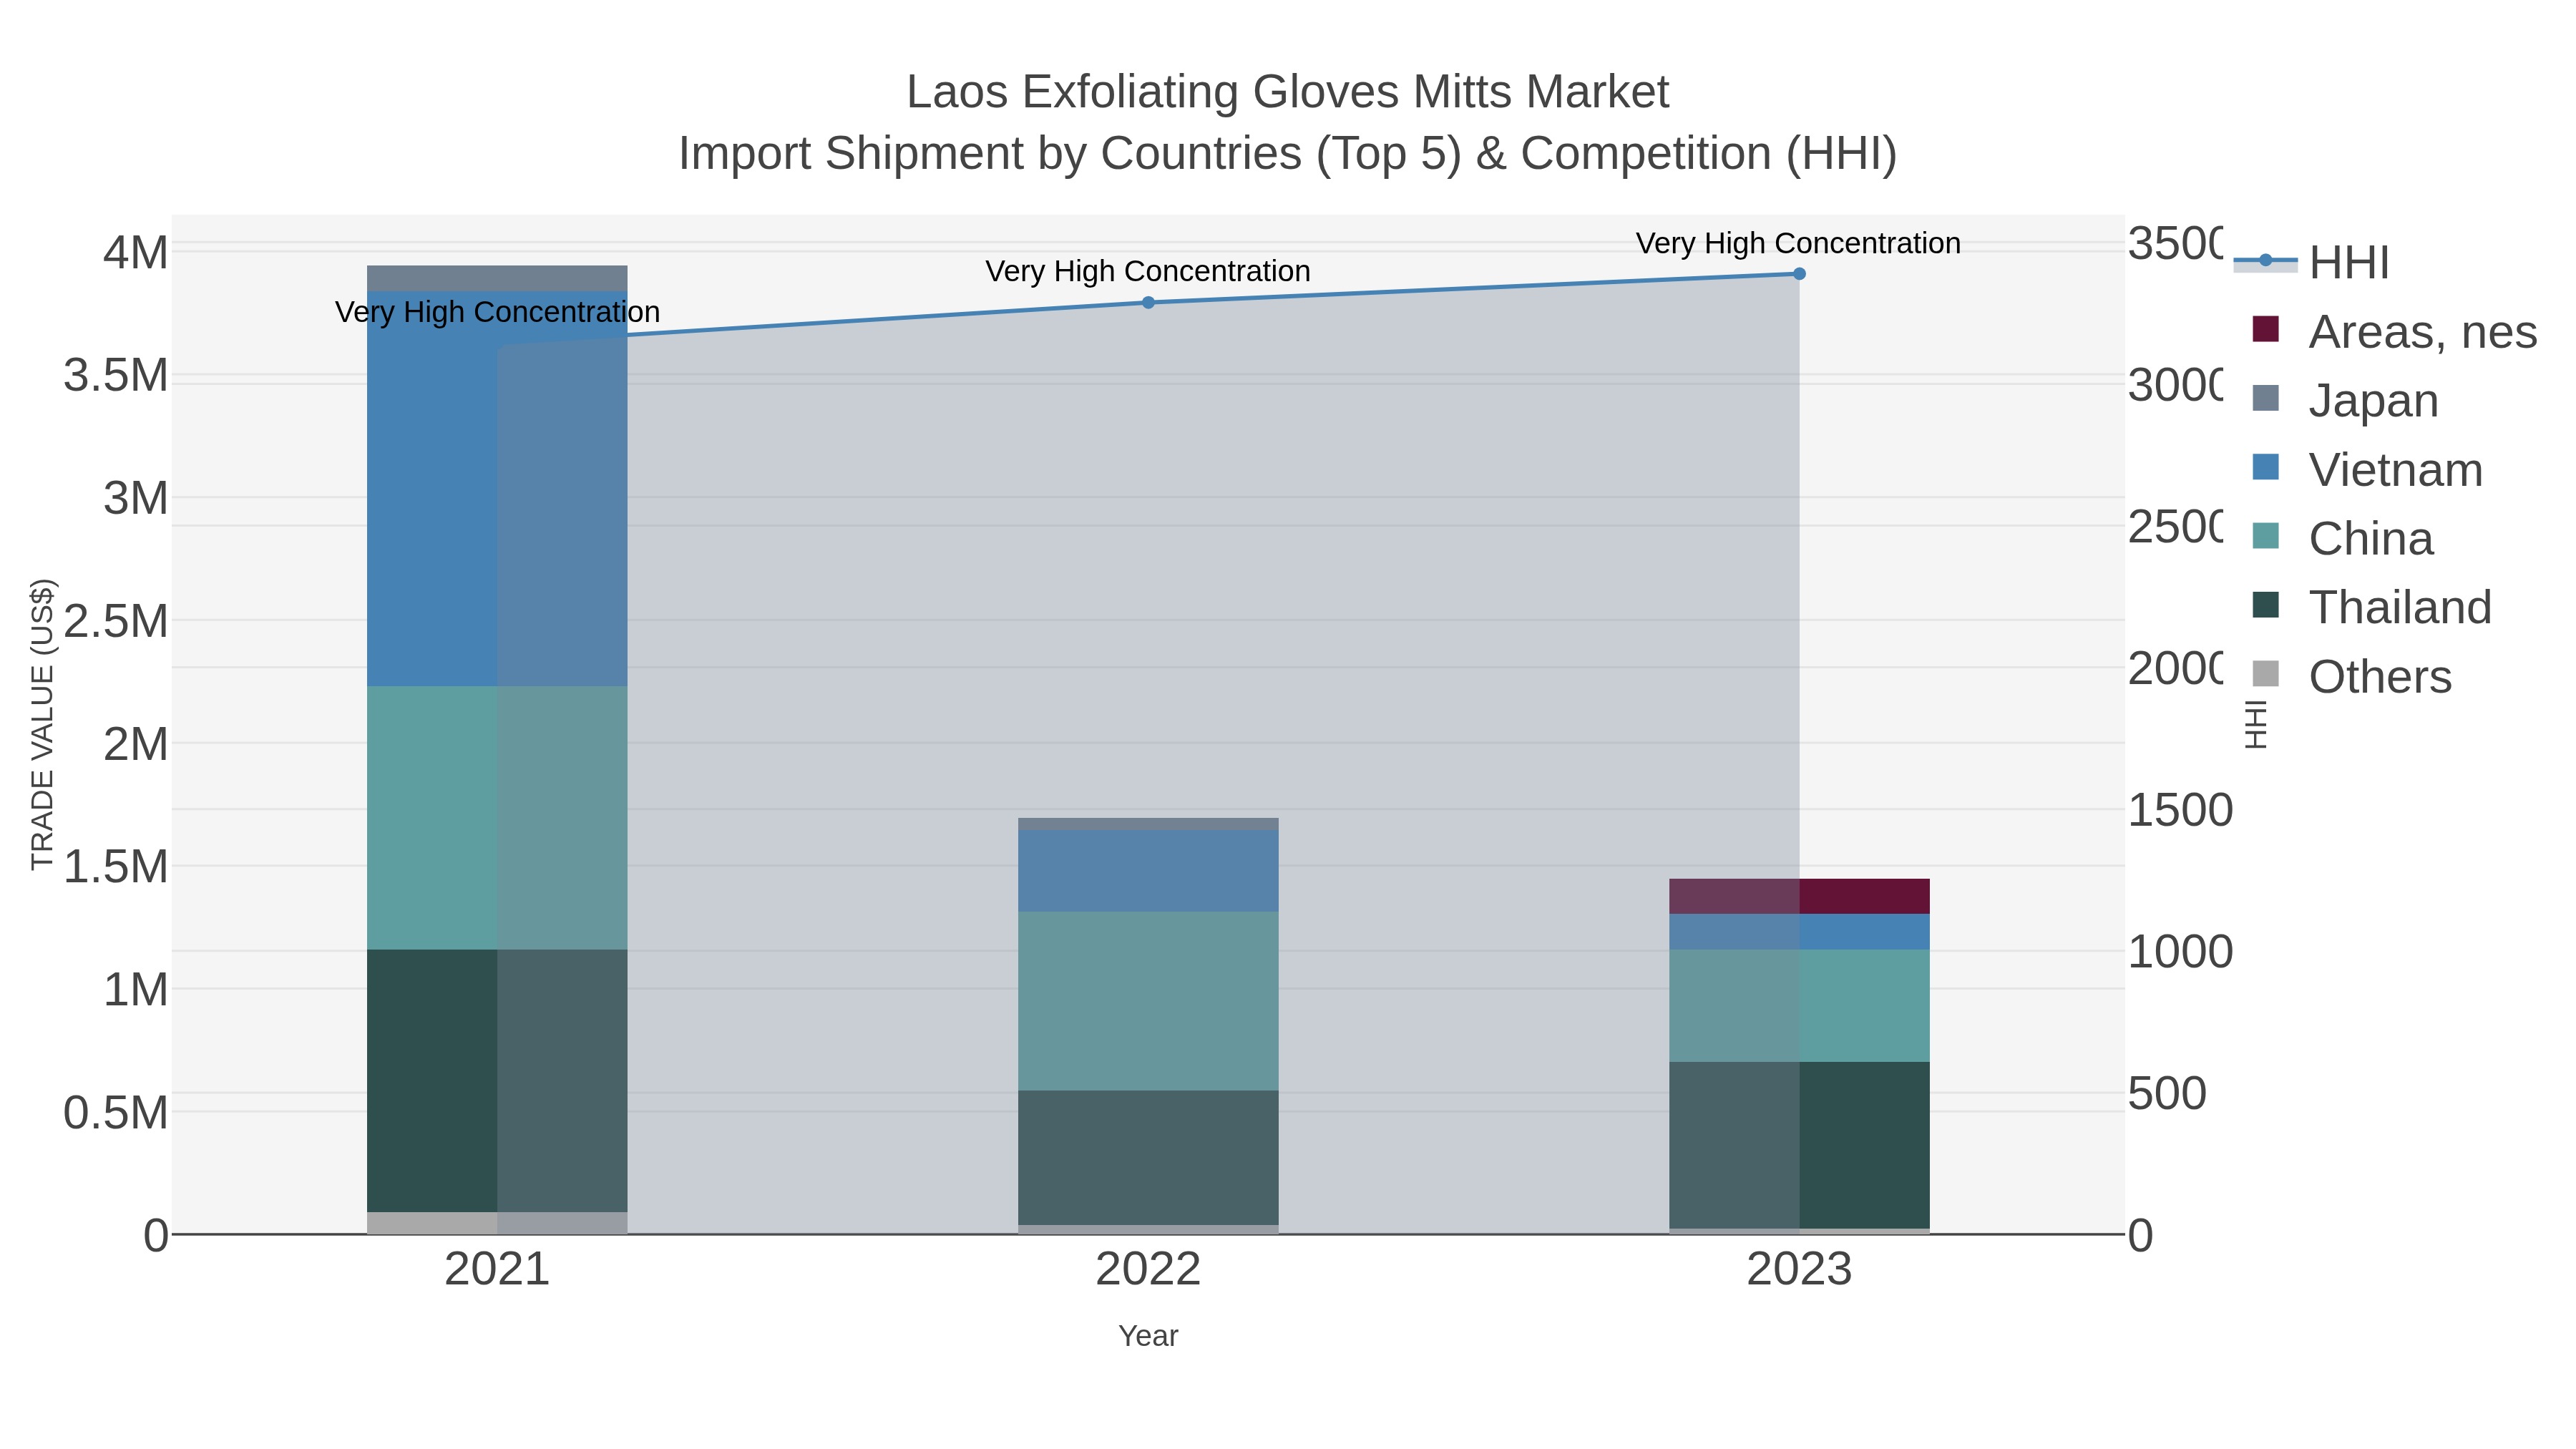Screen dimensions: 2576x1449
Task: Click the Areas, nes maroon legend swatch
Action: (2265, 329)
